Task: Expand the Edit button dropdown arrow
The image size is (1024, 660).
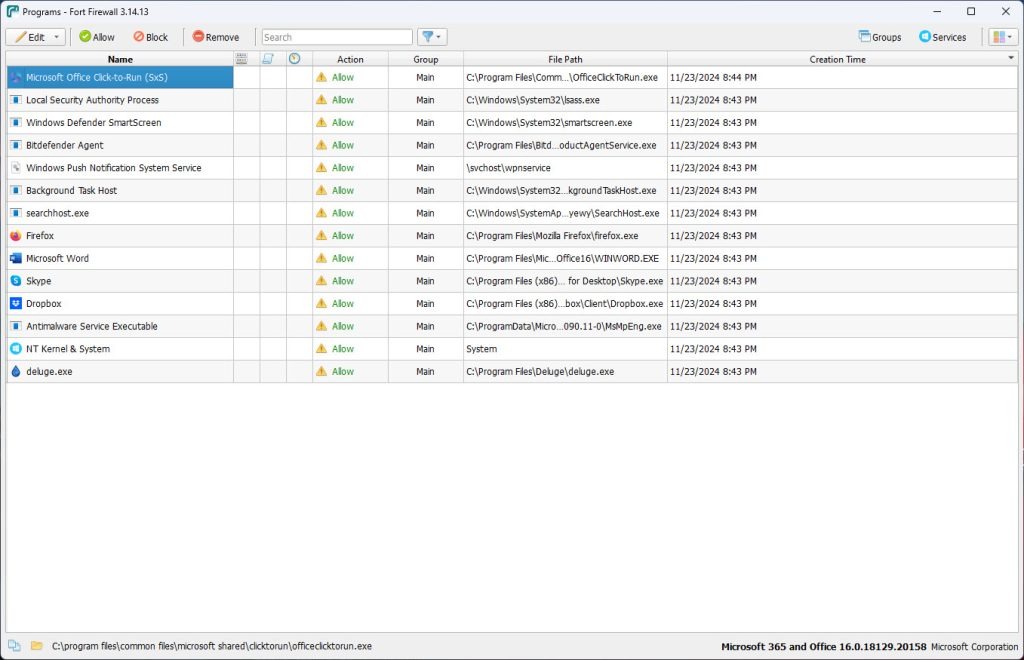Action: [x=56, y=37]
